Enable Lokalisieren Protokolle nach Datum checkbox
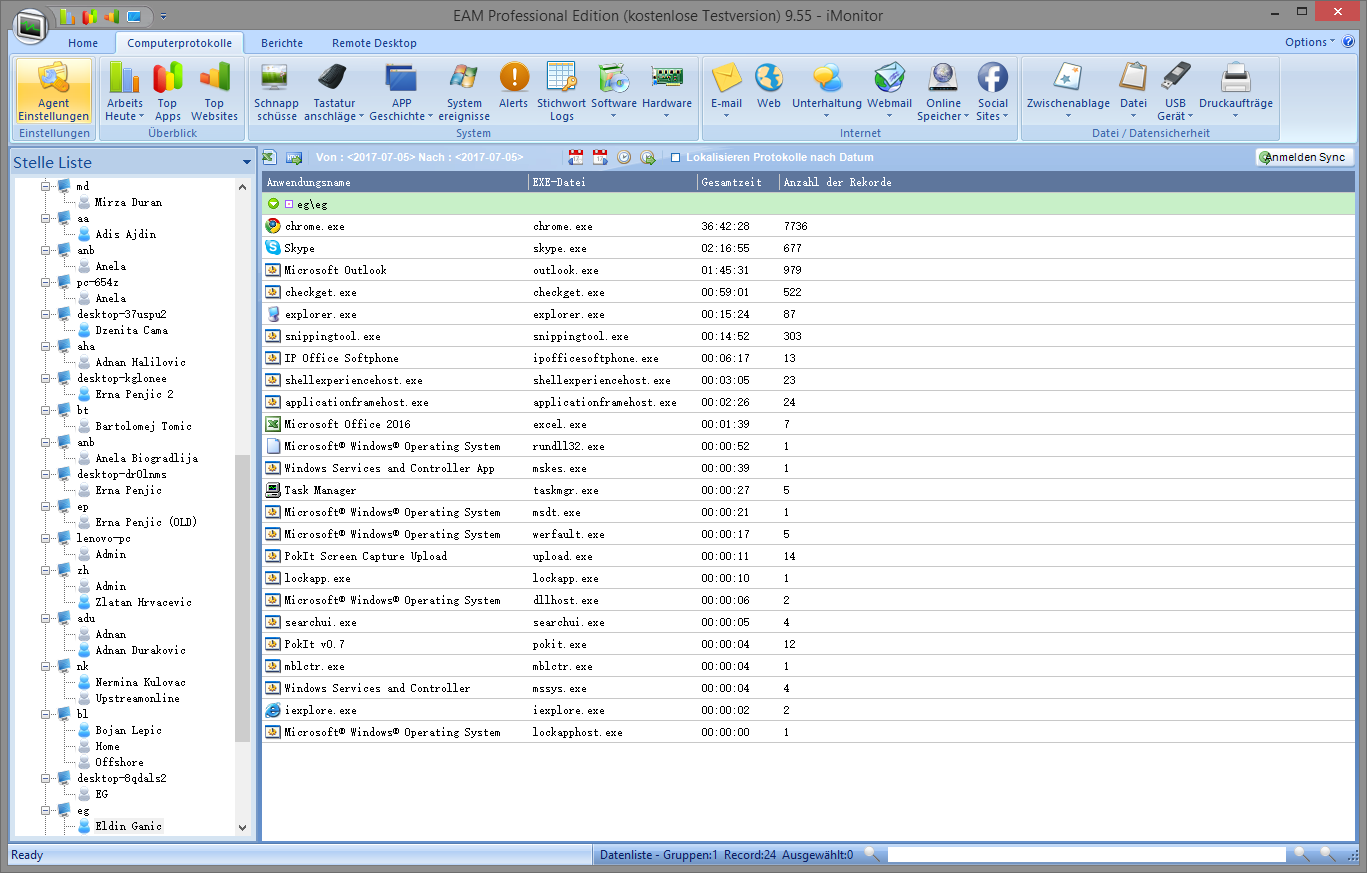The image size is (1367, 873). coord(676,158)
